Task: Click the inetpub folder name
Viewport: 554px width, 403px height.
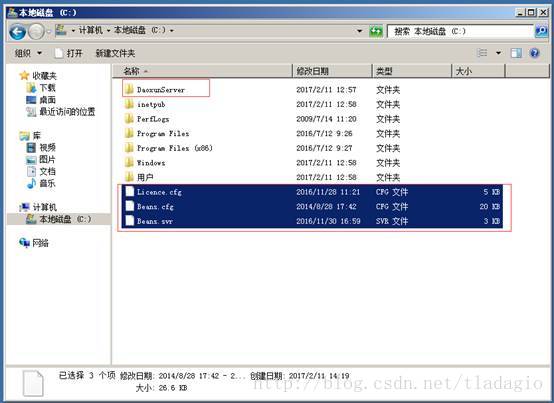Action: pyautogui.click(x=151, y=105)
